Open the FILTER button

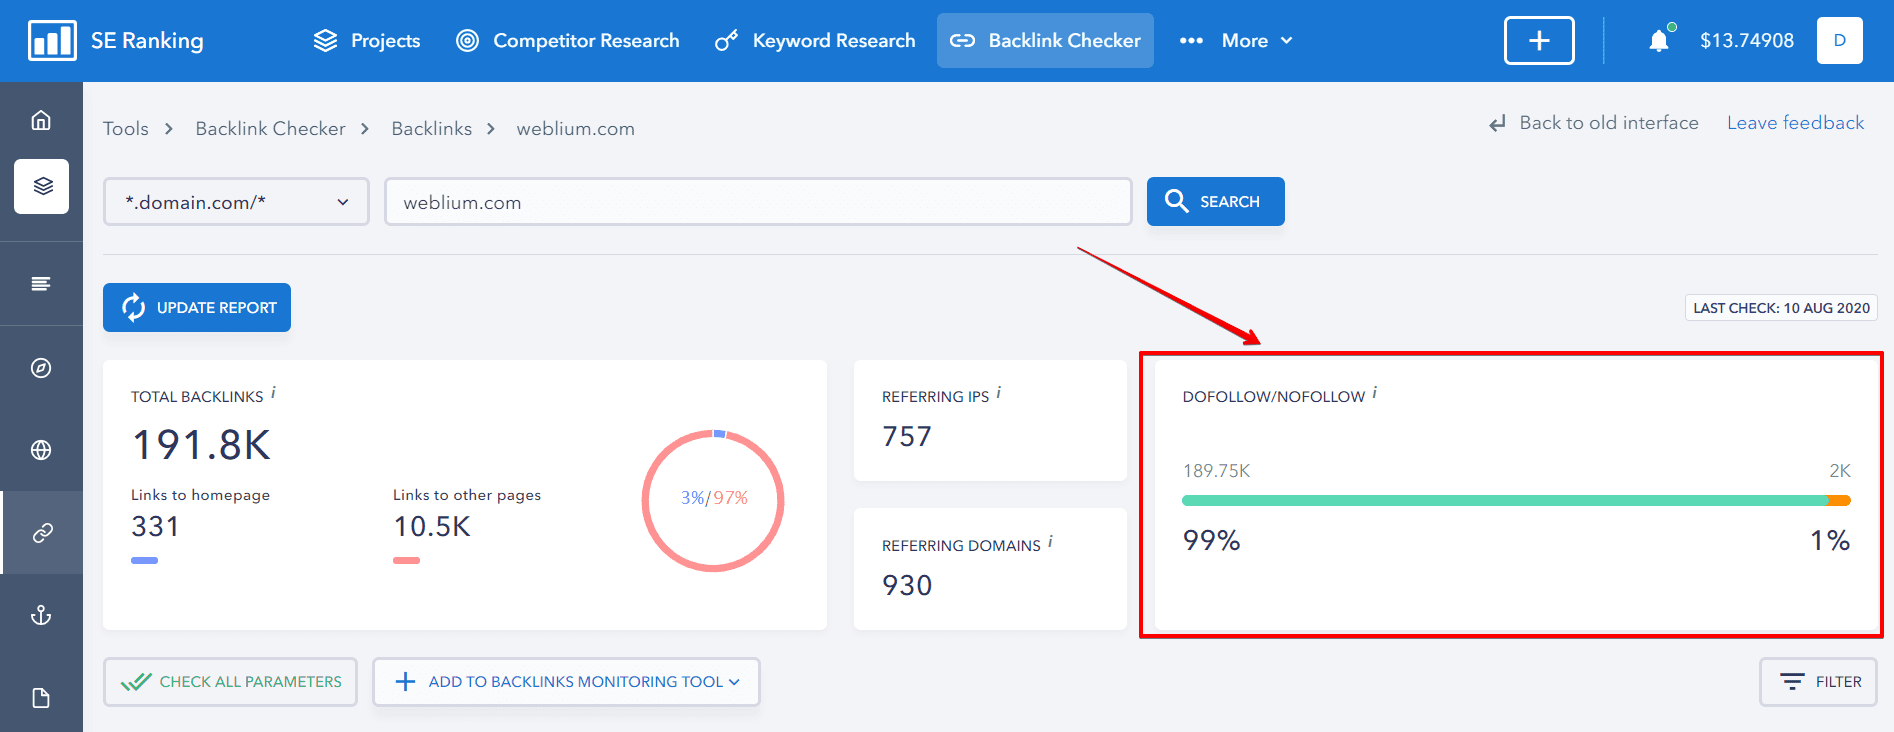tap(1818, 682)
